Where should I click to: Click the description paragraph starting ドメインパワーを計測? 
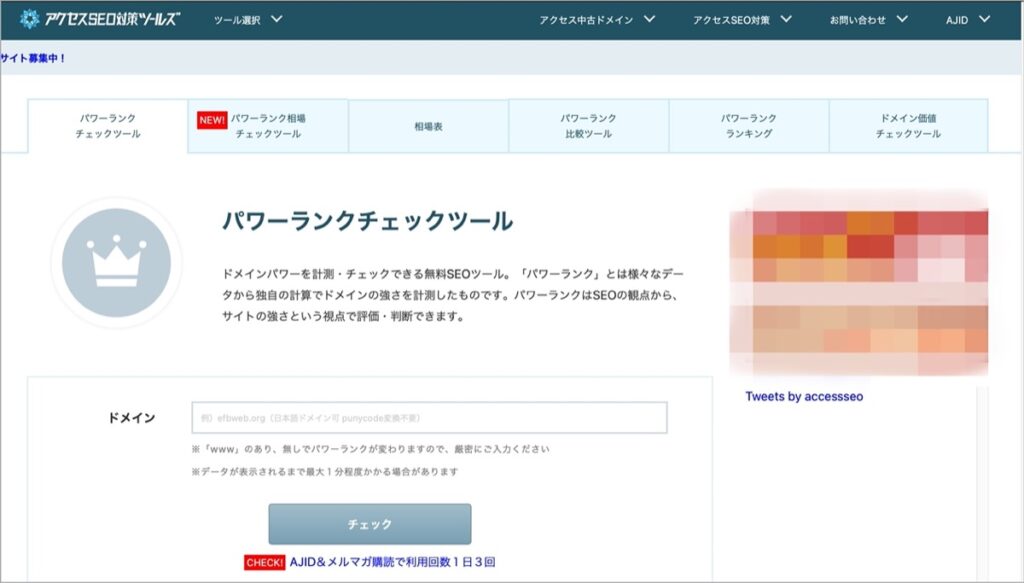point(453,295)
